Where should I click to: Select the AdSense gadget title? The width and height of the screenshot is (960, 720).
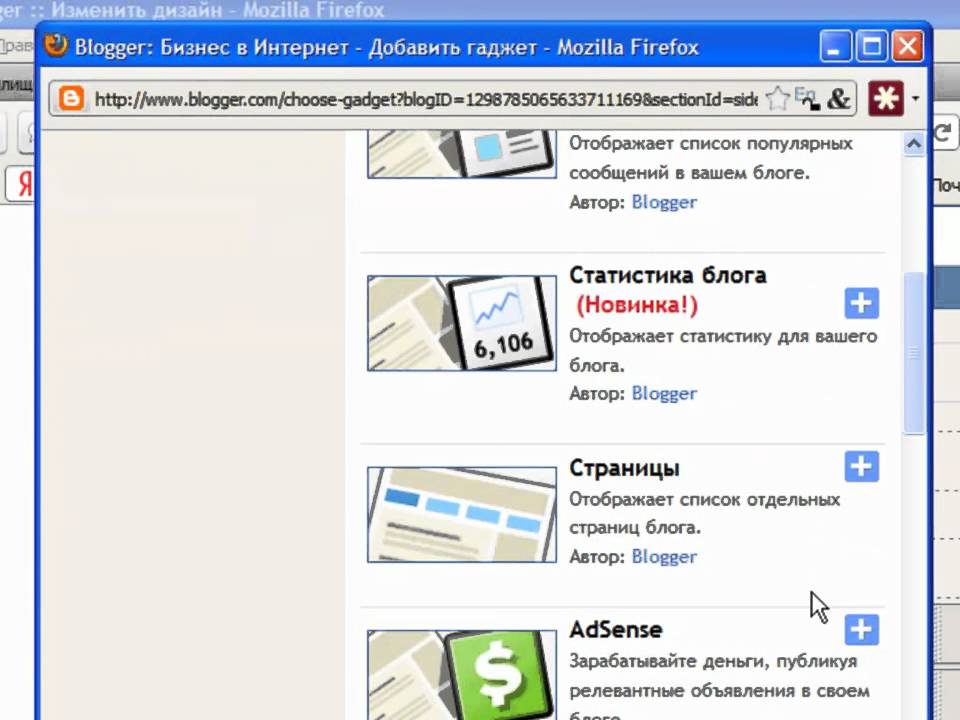(616, 629)
